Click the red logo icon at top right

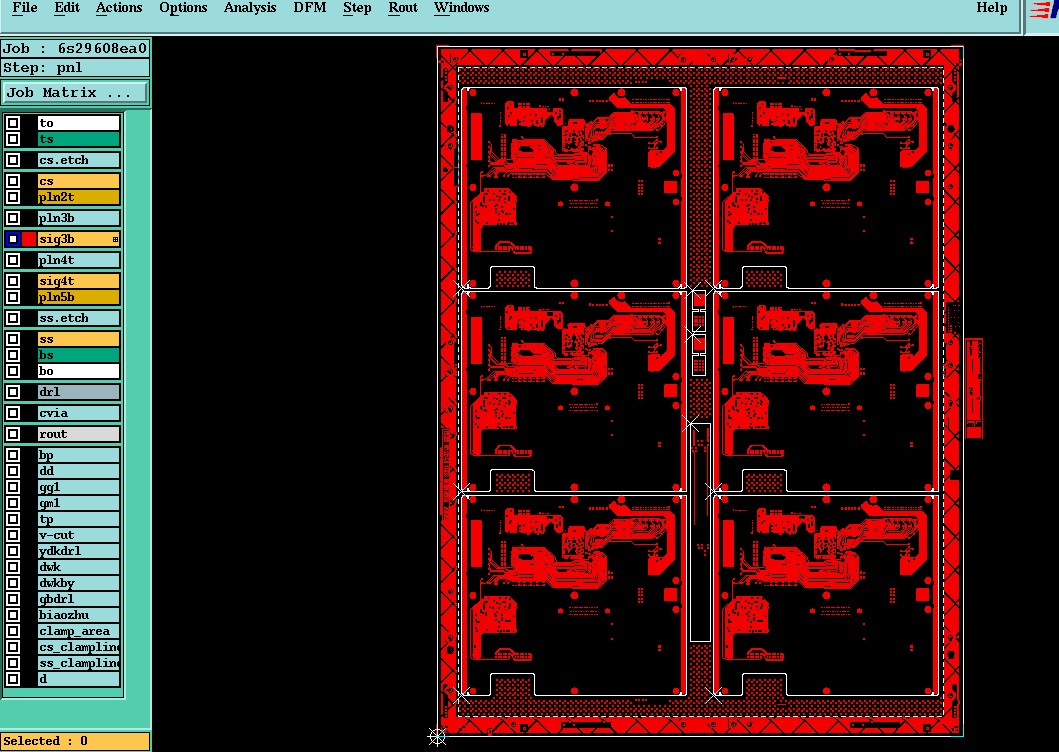[x=1043, y=10]
